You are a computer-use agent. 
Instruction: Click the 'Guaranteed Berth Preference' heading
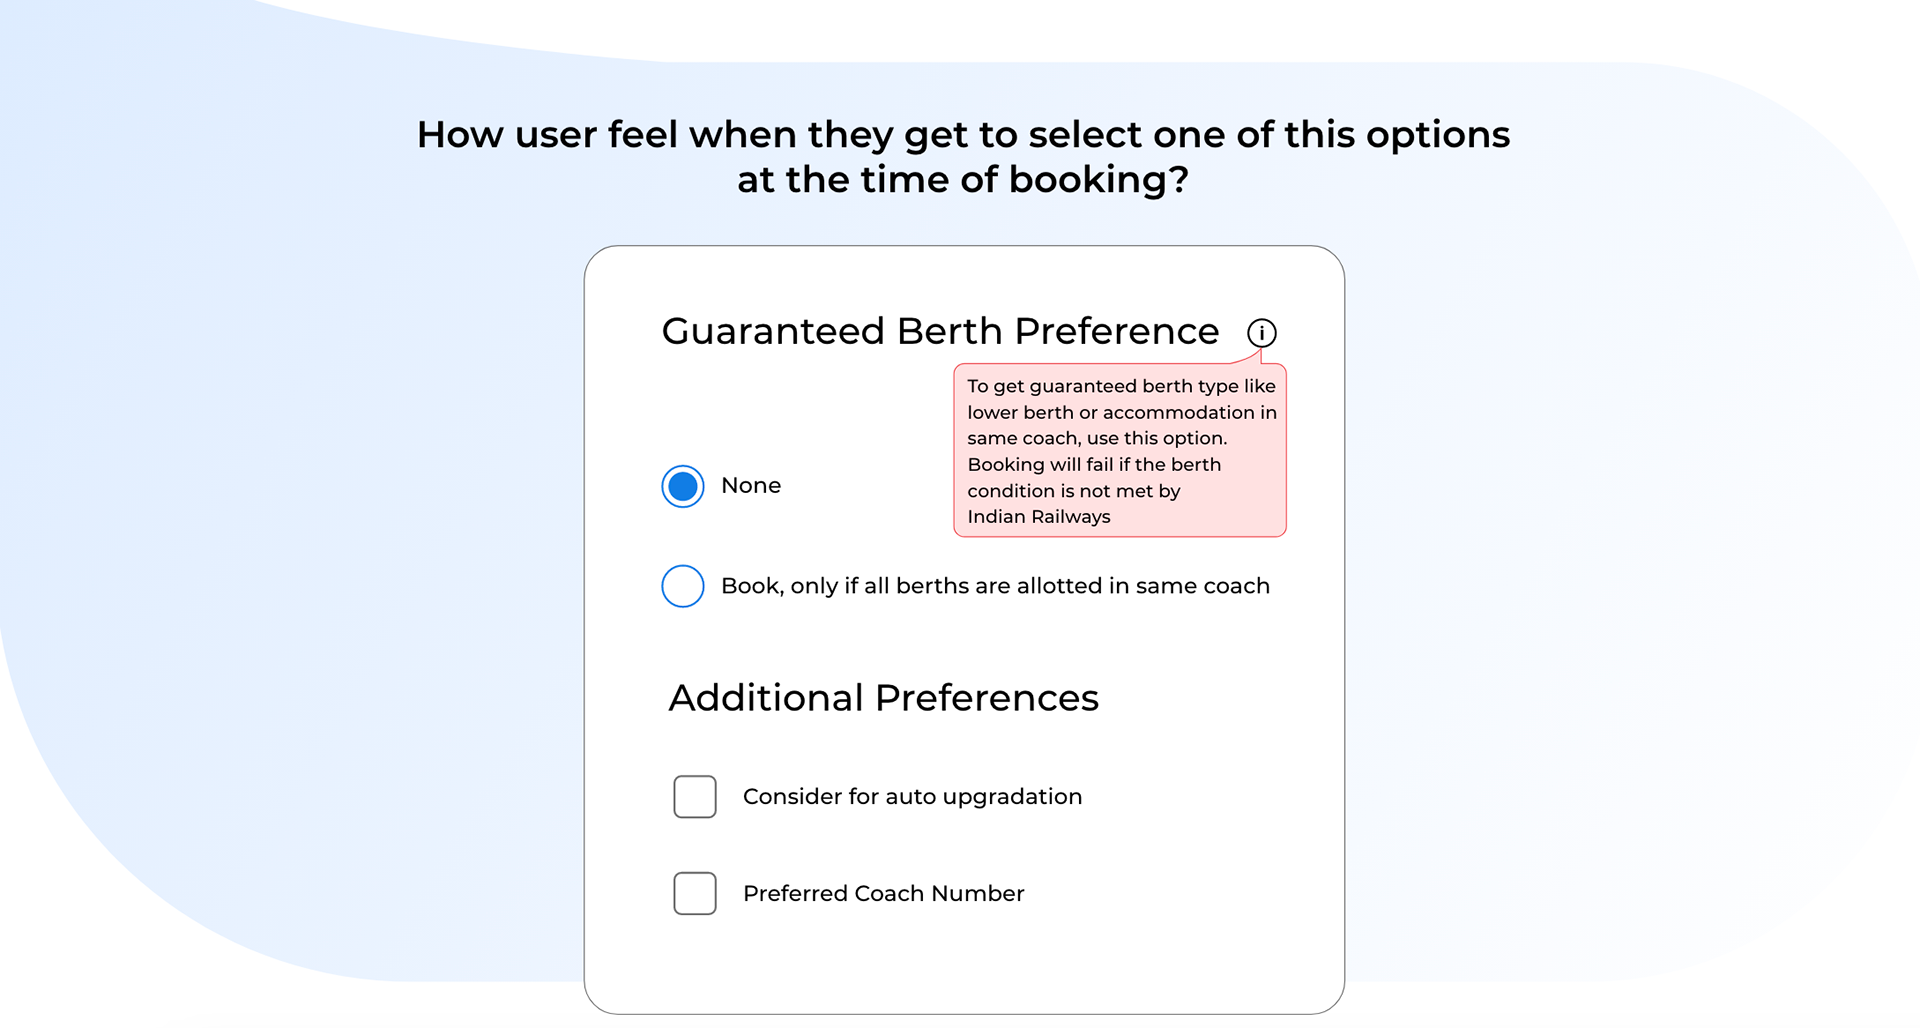tap(940, 331)
